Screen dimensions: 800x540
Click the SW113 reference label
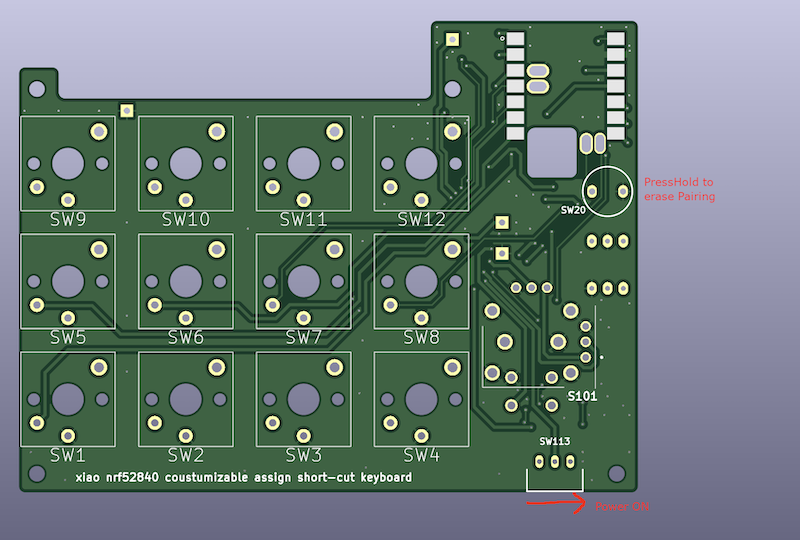(555, 441)
